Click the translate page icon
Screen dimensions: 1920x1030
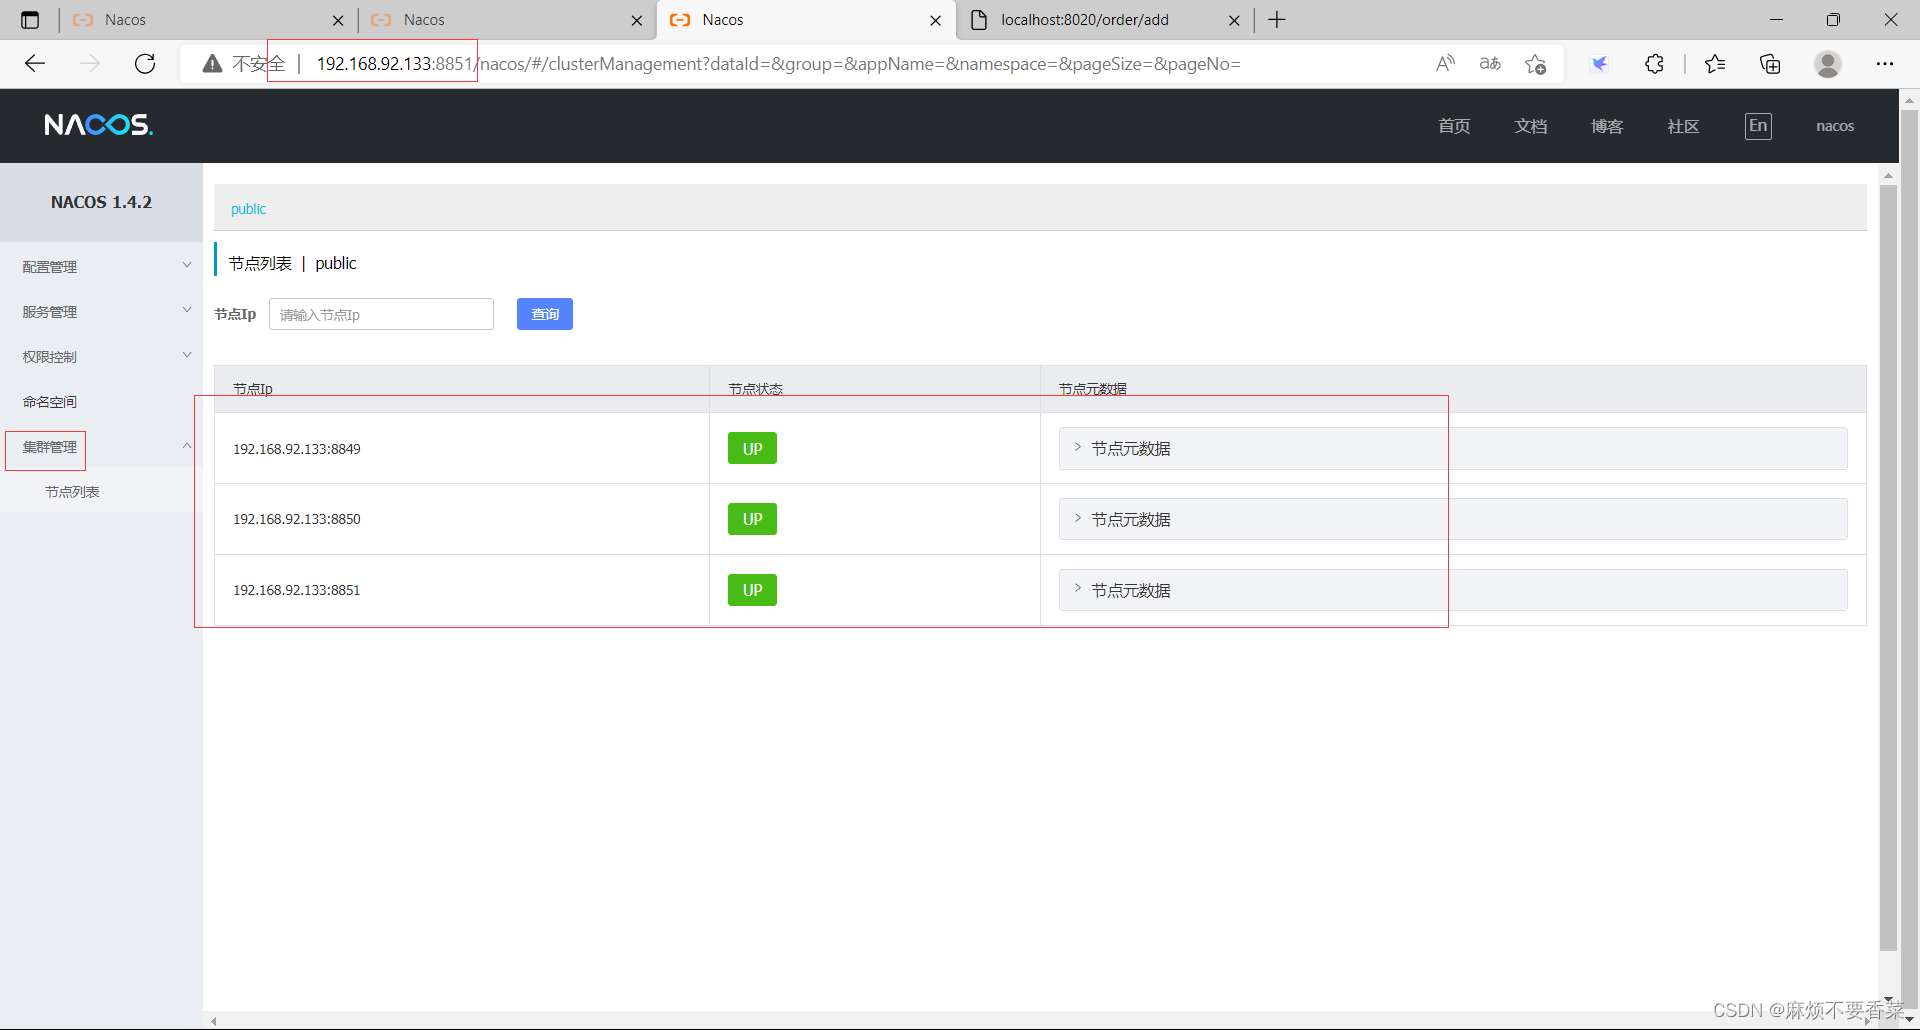pyautogui.click(x=1490, y=64)
